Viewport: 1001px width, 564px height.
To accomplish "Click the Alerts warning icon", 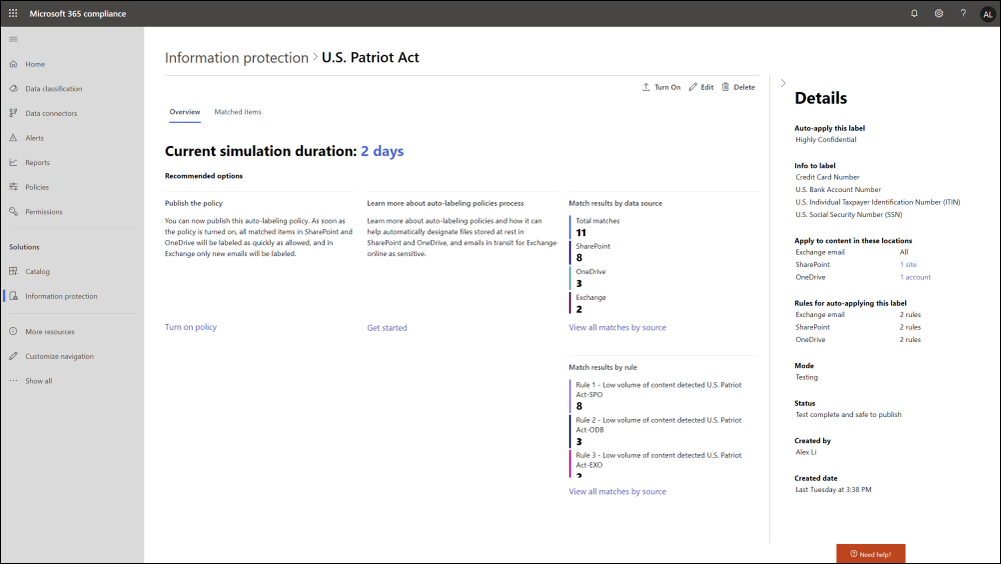I will coord(13,138).
